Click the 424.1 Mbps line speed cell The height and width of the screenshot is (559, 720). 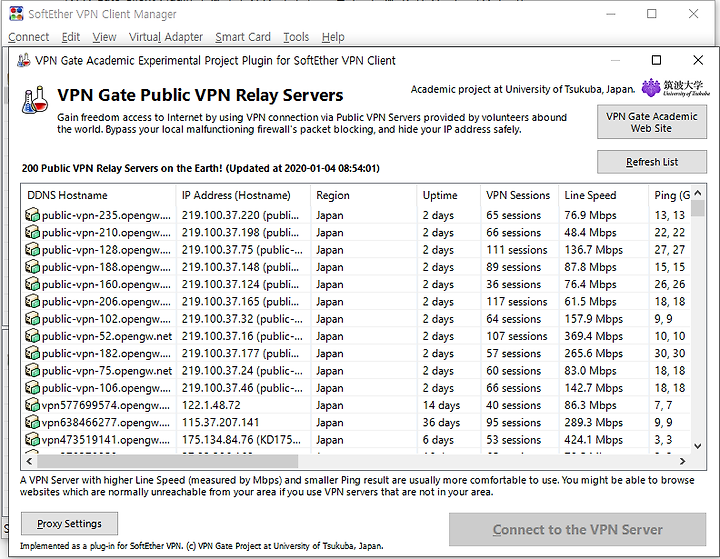[593, 440]
